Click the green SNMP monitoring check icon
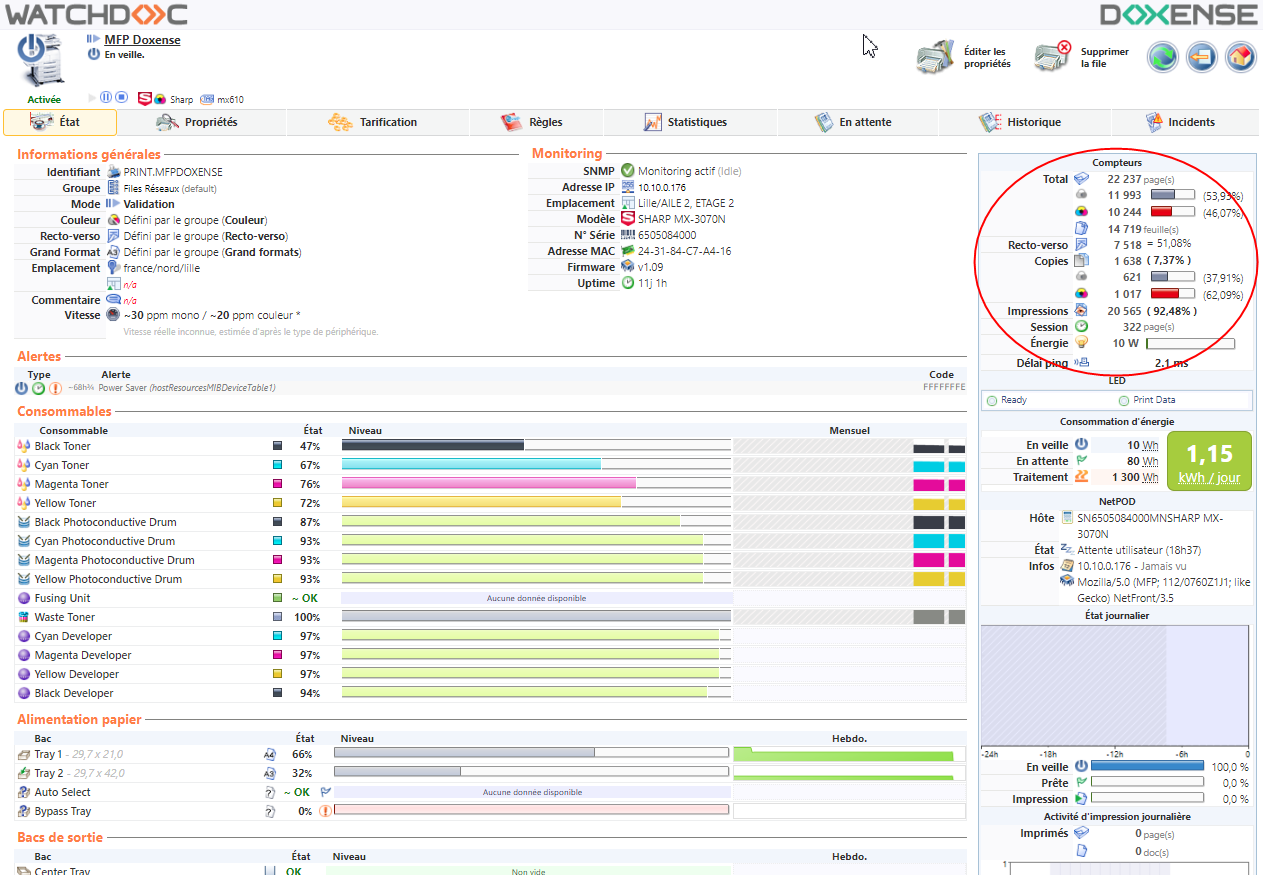Image resolution: width=1263 pixels, height=875 pixels. point(627,171)
